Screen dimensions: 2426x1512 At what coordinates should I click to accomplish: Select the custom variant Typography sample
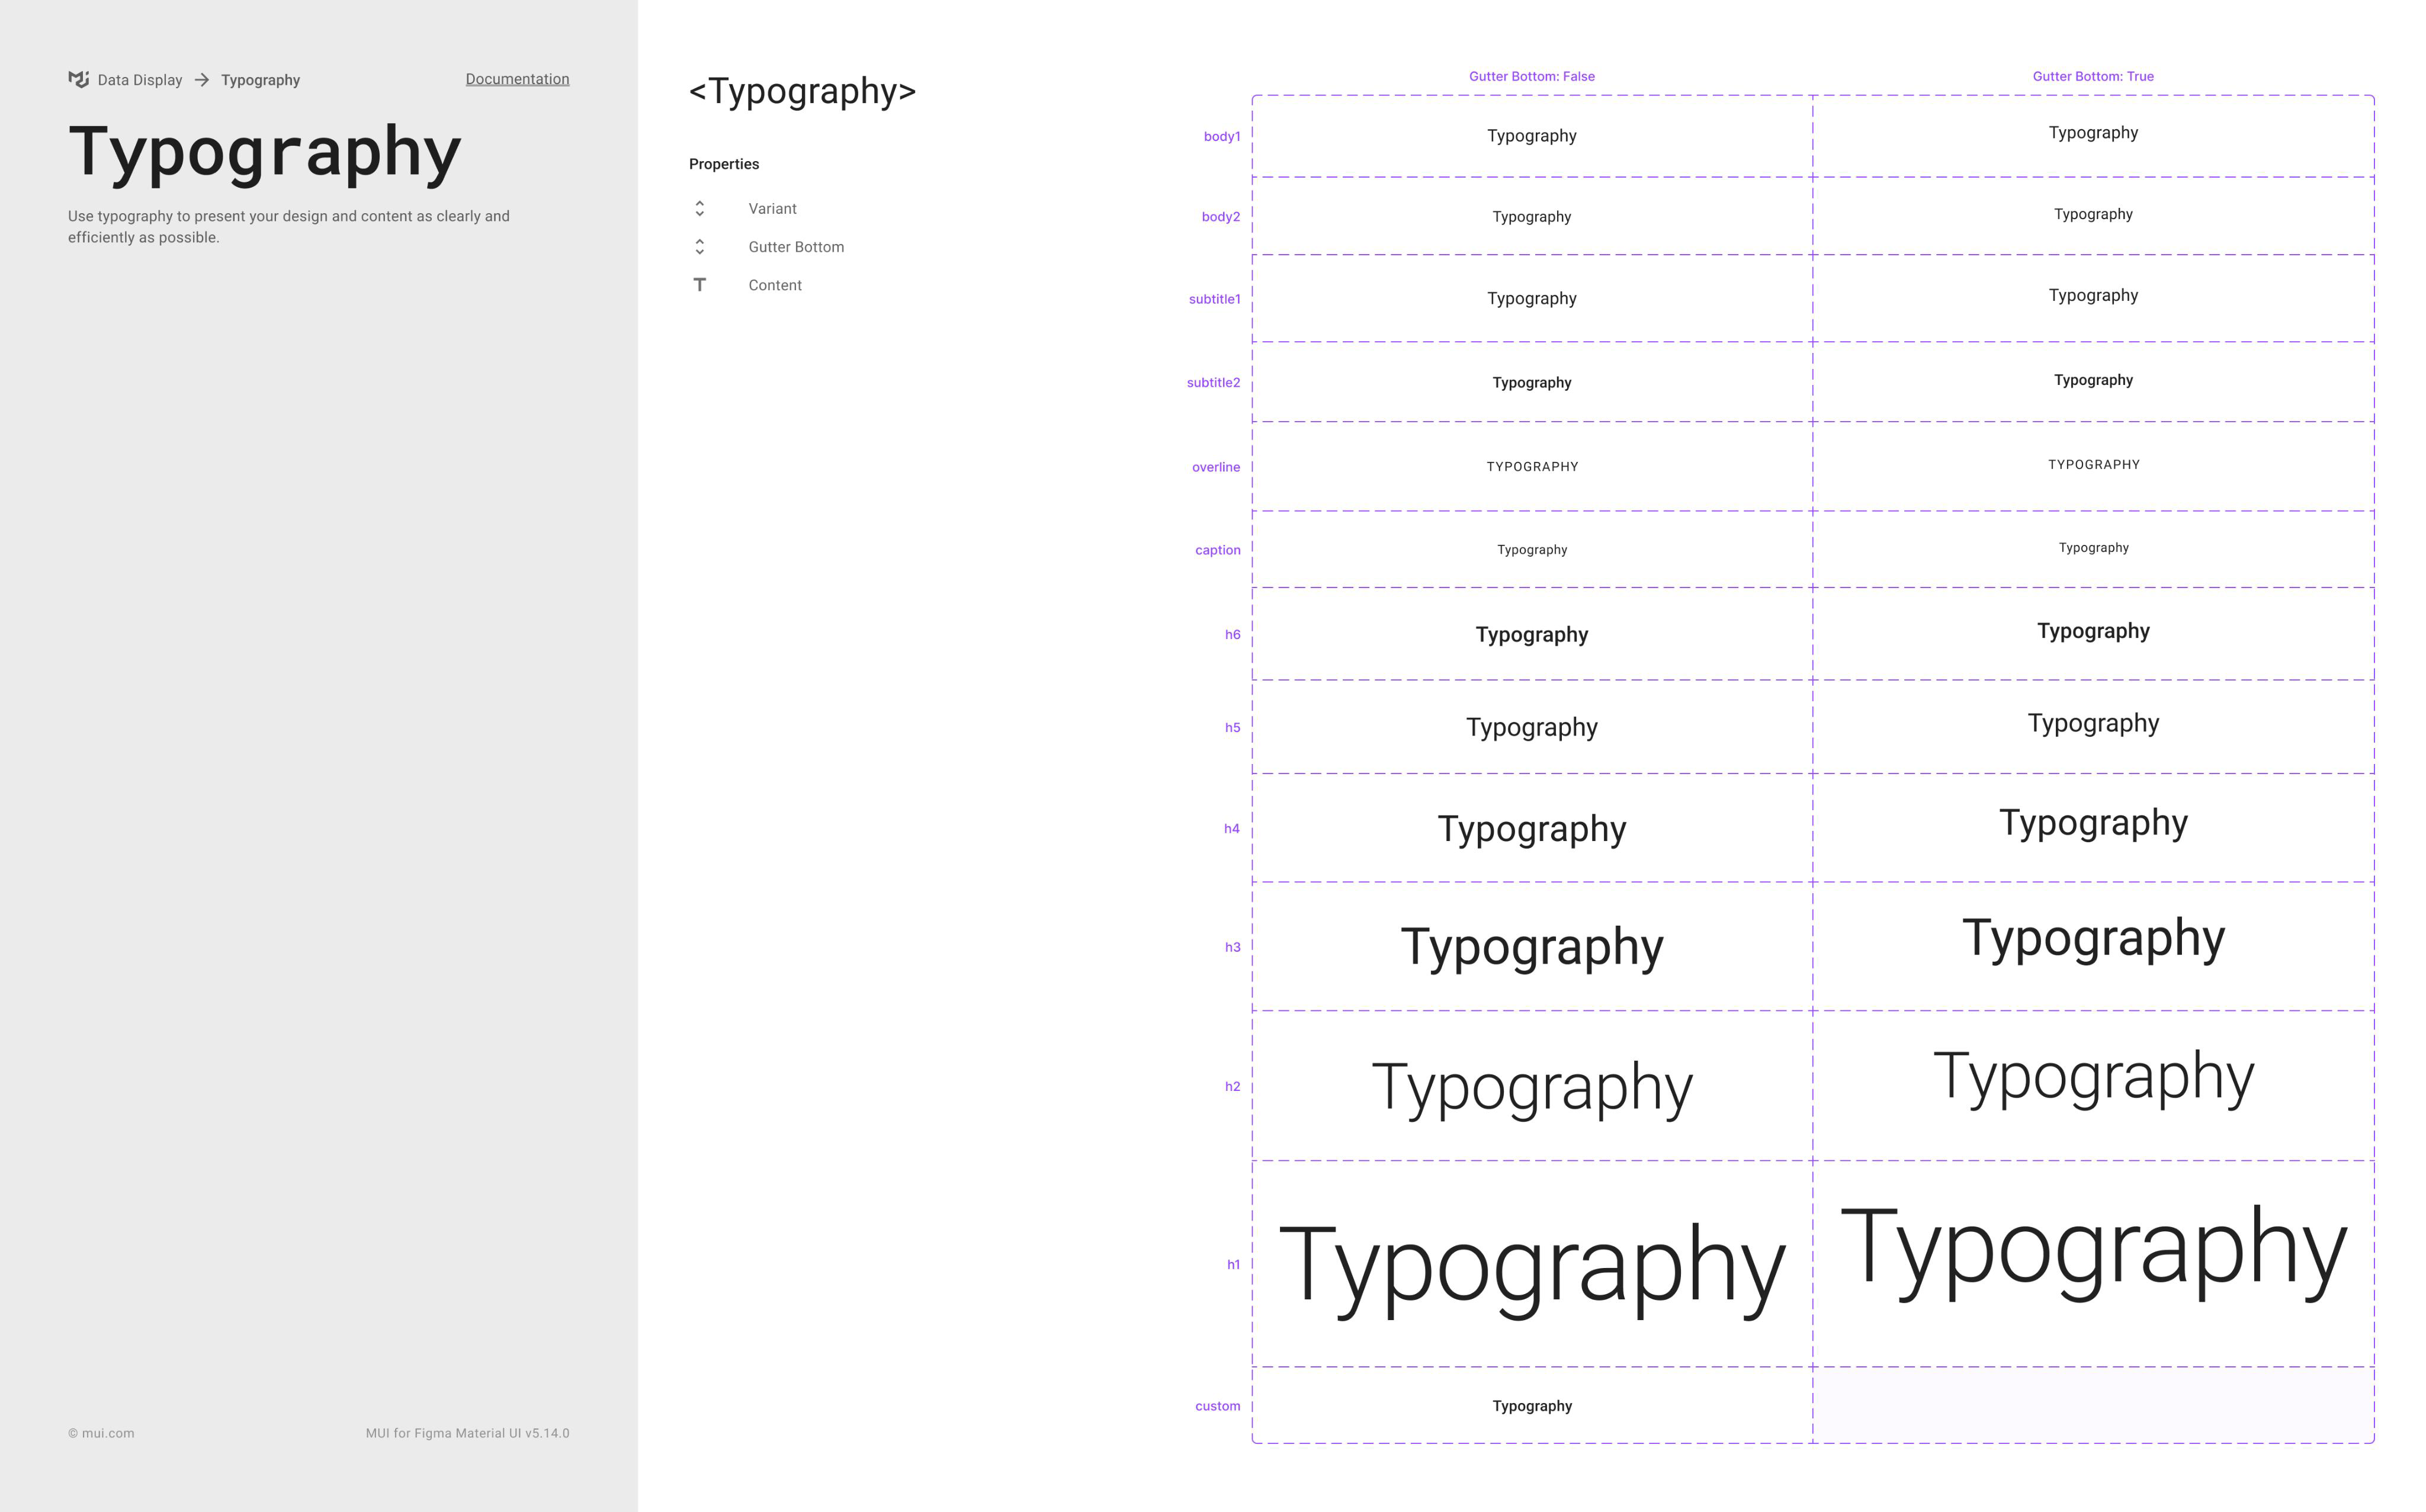coord(1532,1406)
